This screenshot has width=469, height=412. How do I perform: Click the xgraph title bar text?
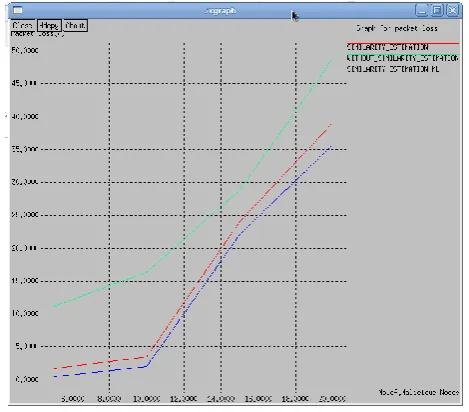coord(220,11)
